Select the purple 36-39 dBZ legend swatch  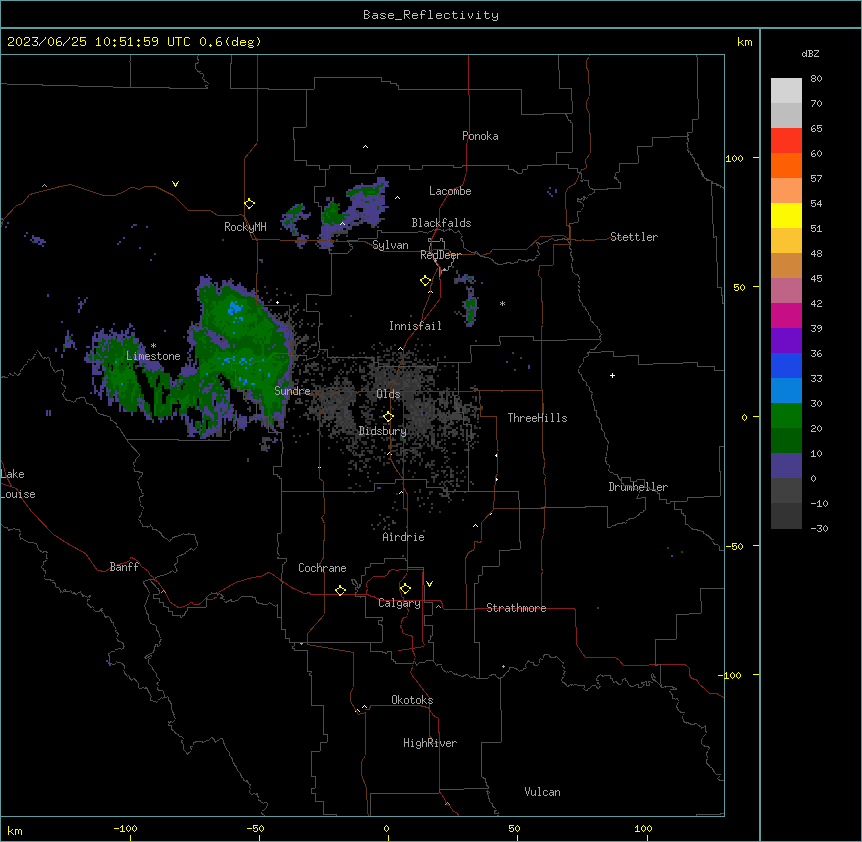click(x=786, y=341)
